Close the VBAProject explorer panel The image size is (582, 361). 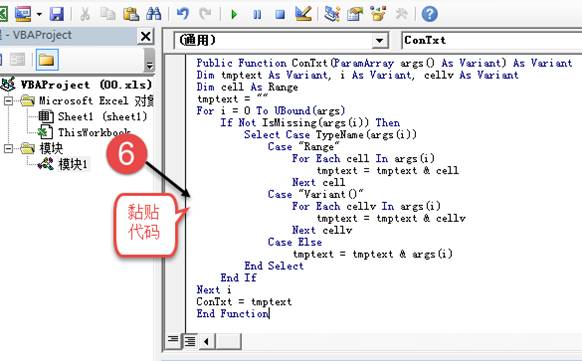coord(146,36)
